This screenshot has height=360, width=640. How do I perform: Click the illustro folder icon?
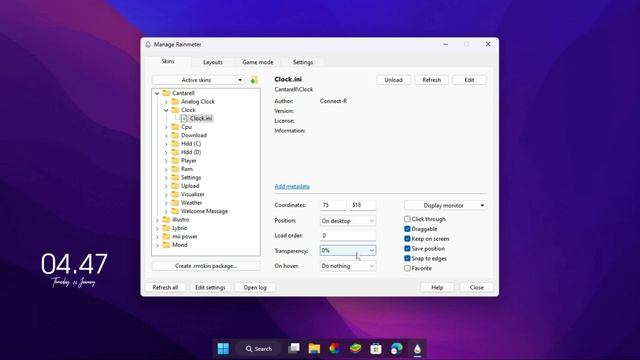click(x=166, y=220)
